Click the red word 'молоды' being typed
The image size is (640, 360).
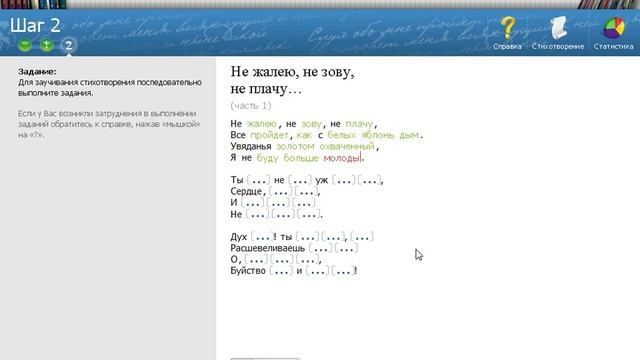(x=342, y=158)
